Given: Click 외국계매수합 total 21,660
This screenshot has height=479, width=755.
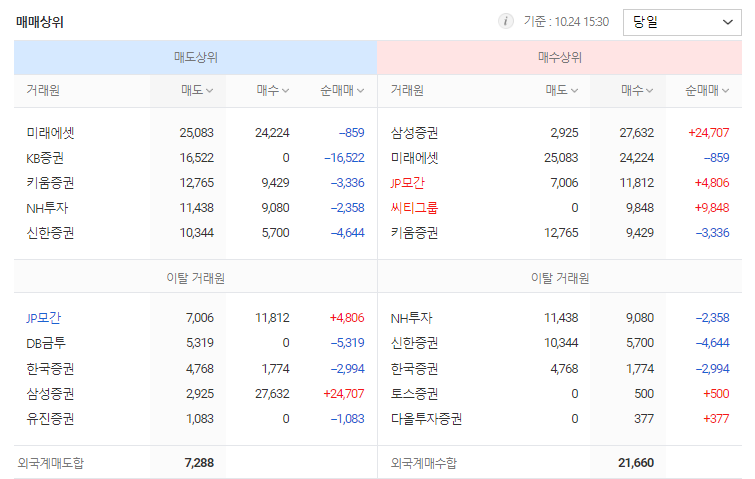Looking at the screenshot, I should click(636, 463).
